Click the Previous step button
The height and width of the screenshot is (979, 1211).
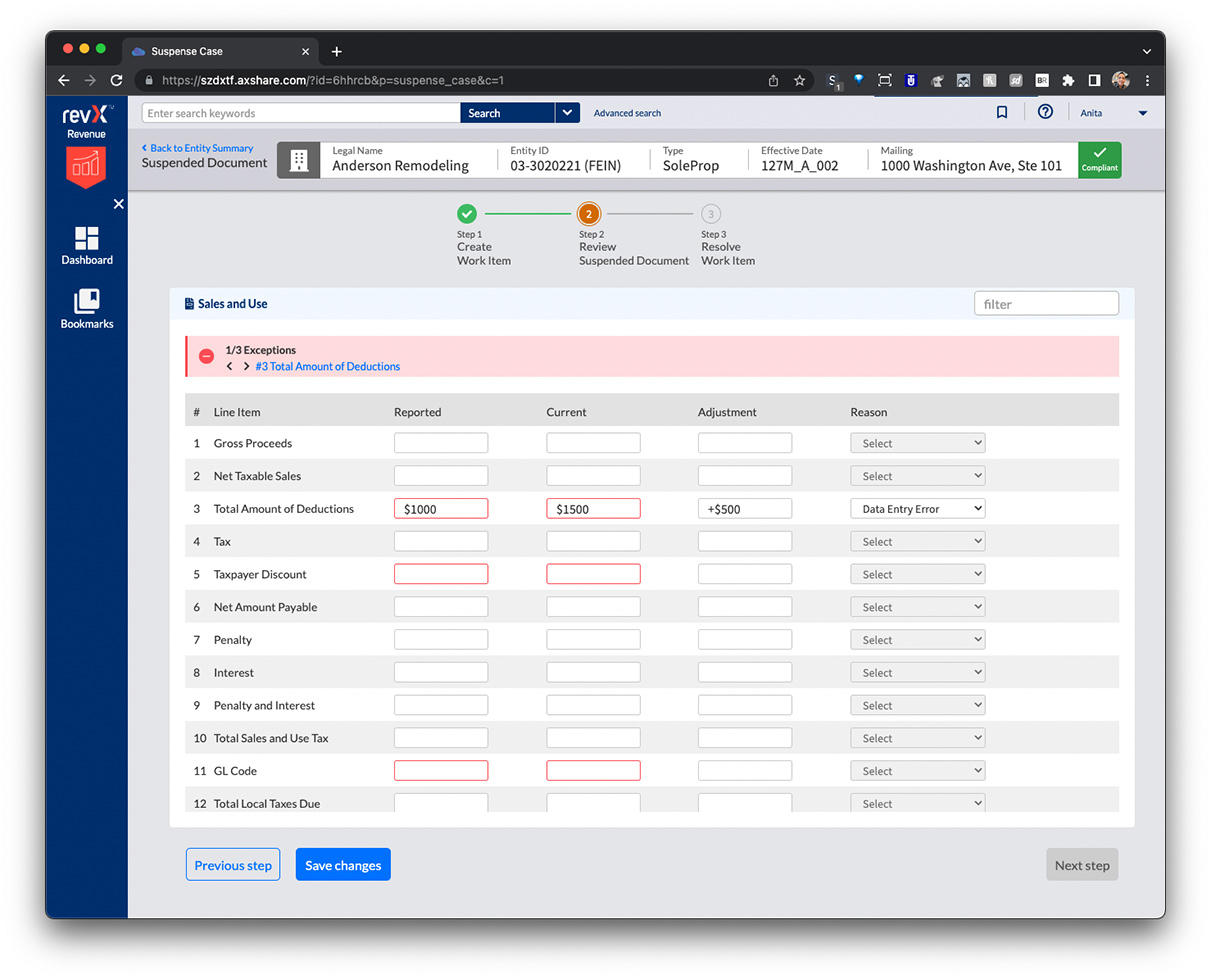coord(233,865)
